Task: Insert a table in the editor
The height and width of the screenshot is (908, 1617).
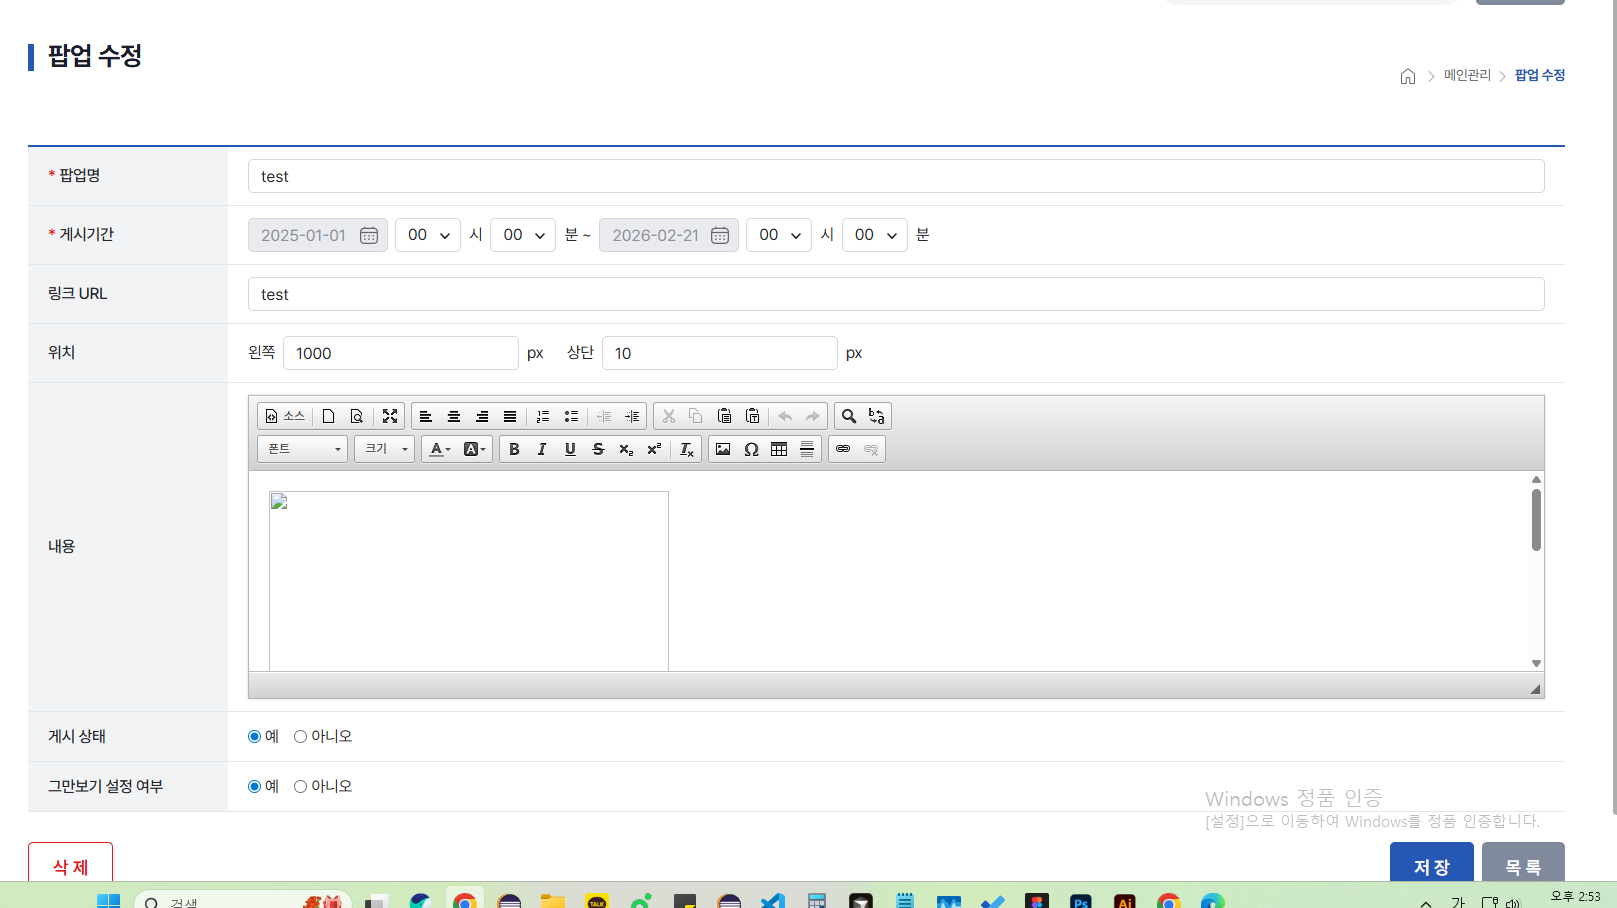Action: point(779,449)
